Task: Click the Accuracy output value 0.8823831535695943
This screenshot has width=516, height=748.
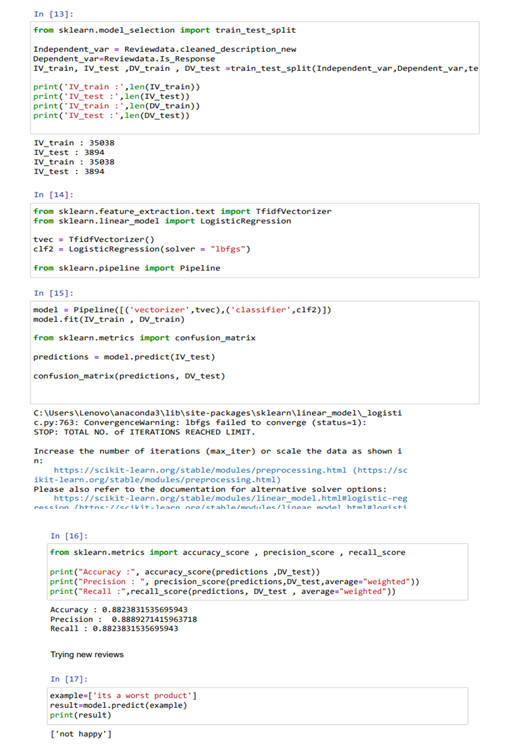Action: pos(144,610)
